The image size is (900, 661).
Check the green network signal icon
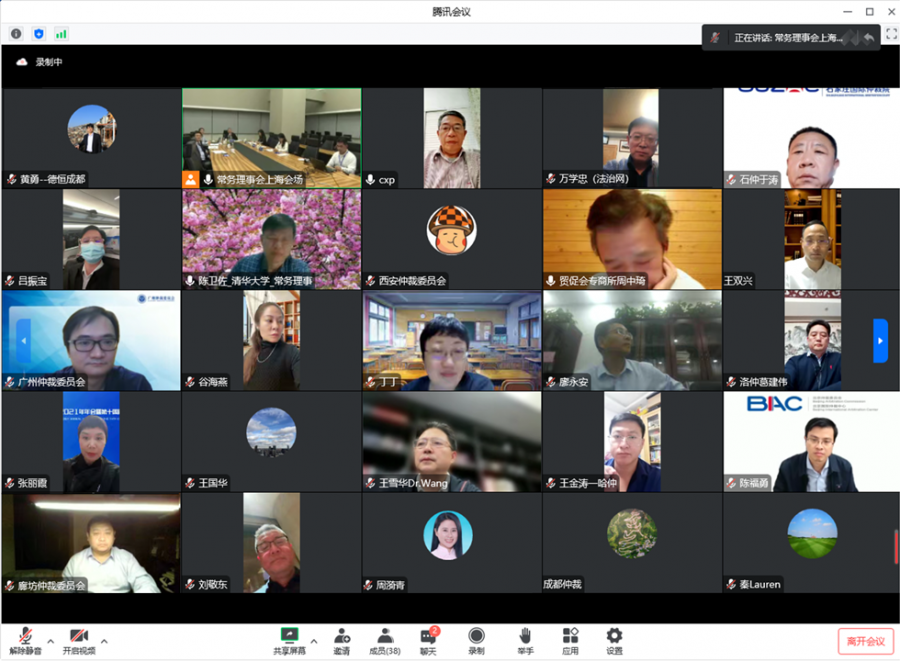(61, 33)
